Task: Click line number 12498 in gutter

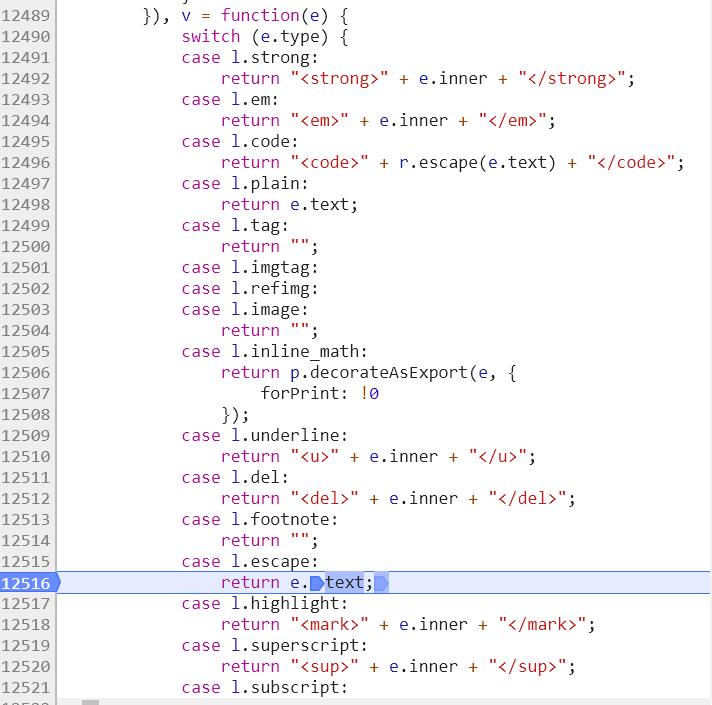Action: (x=26, y=204)
